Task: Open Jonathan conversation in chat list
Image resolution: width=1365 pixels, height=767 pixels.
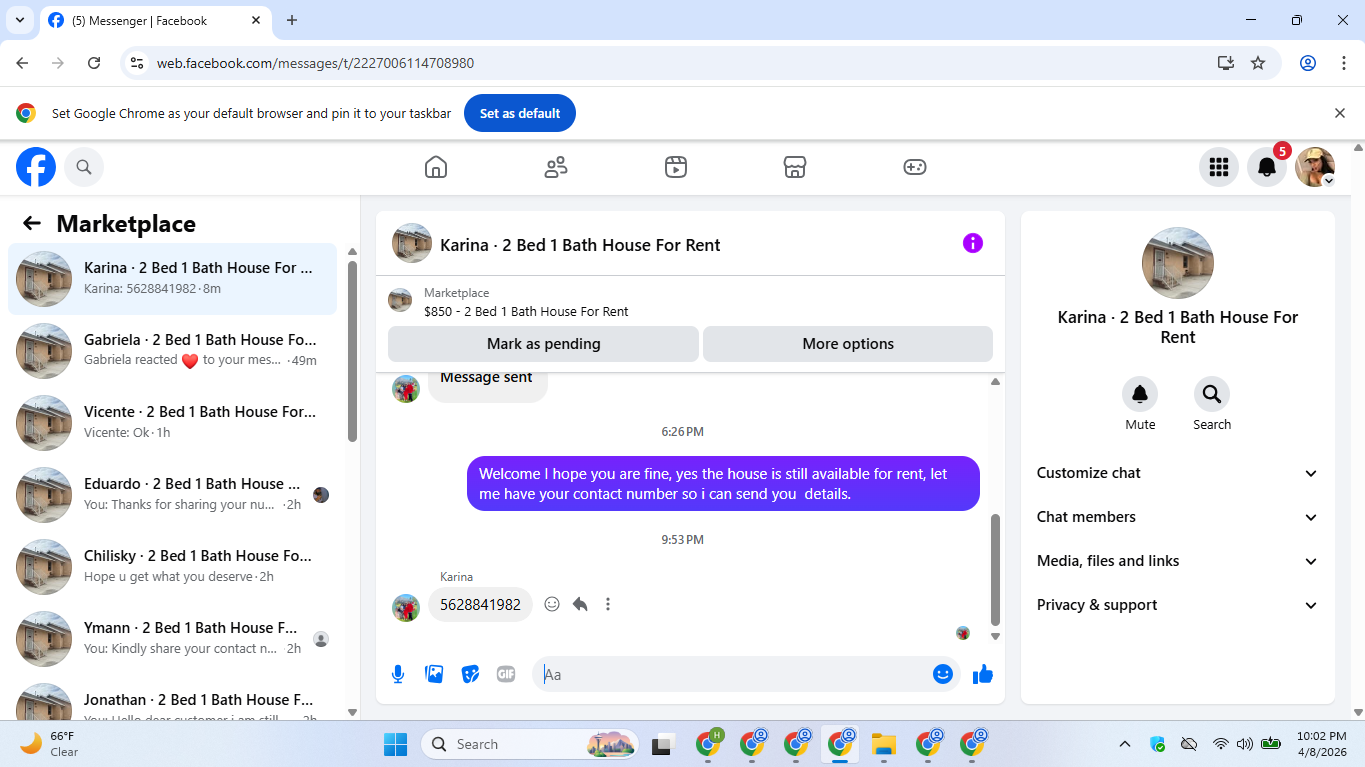Action: pyautogui.click(x=172, y=699)
